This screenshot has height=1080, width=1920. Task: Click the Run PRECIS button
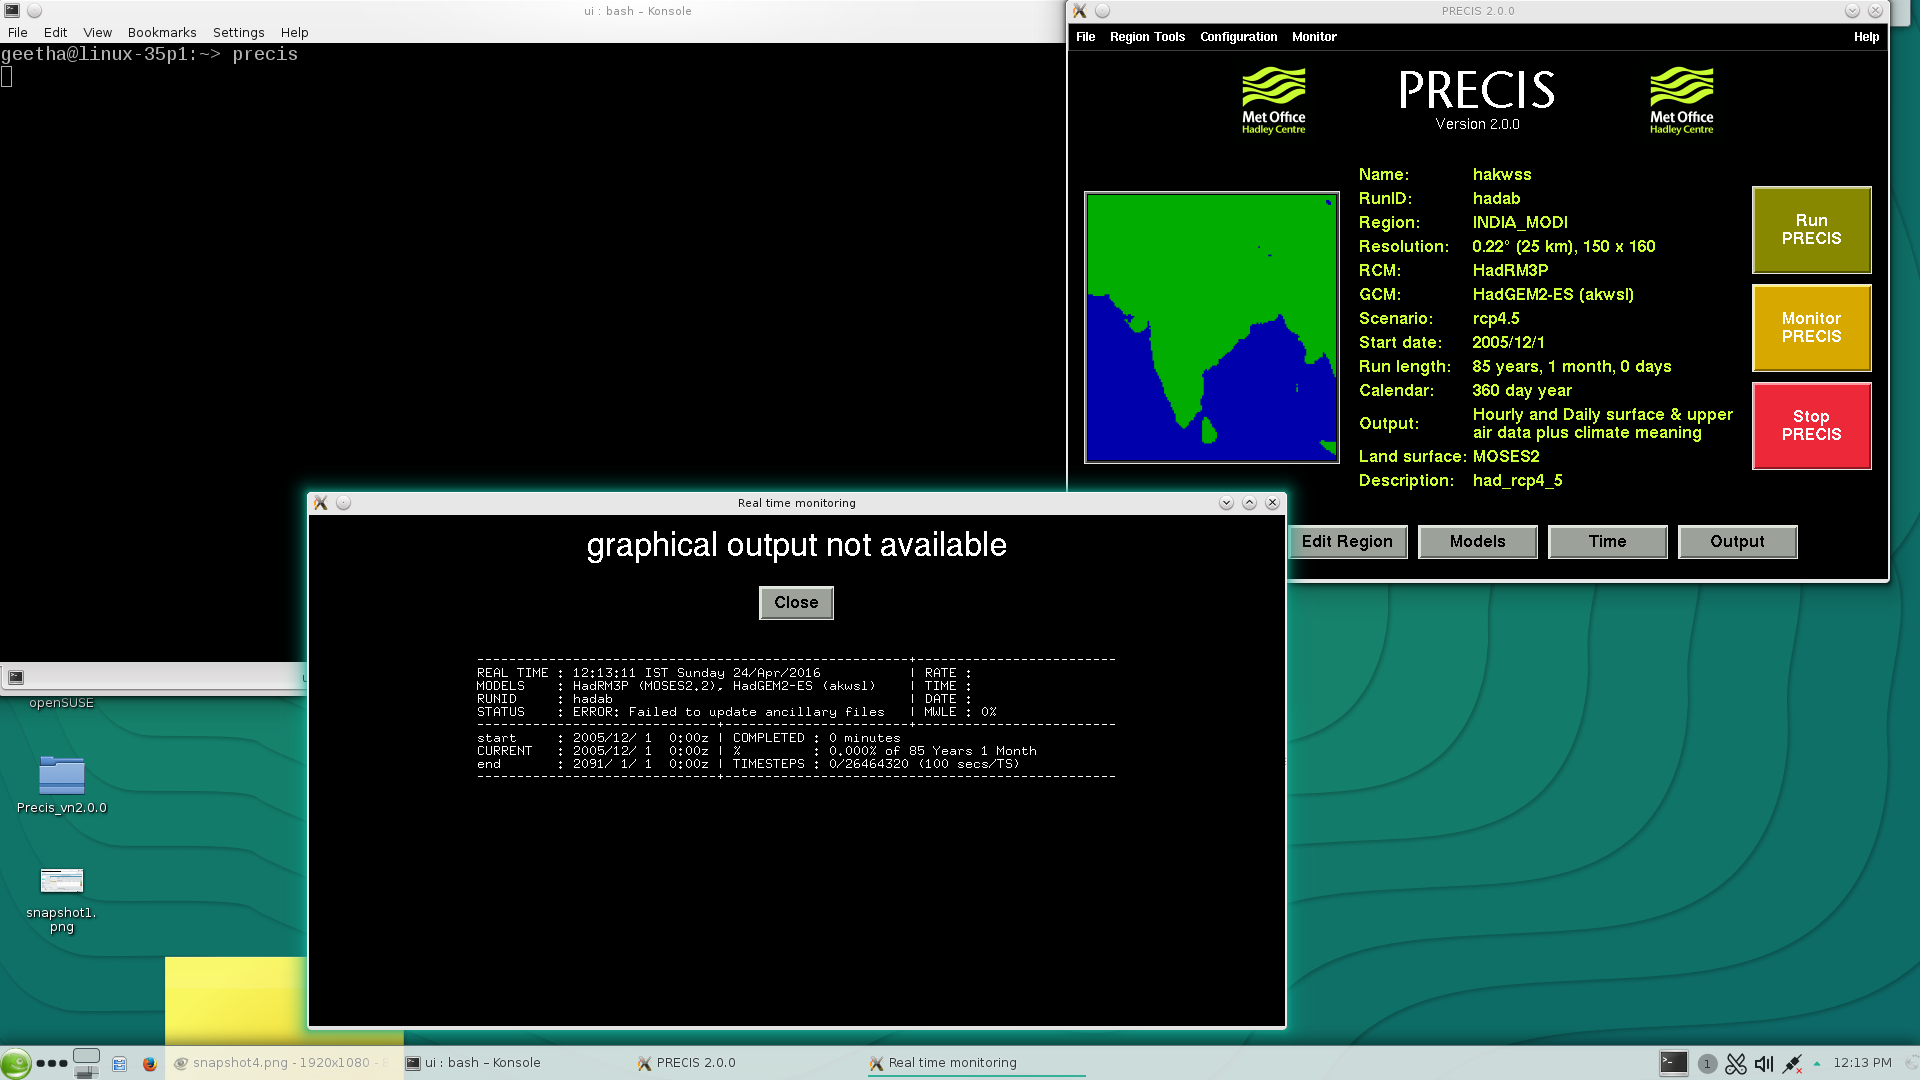1811,230
